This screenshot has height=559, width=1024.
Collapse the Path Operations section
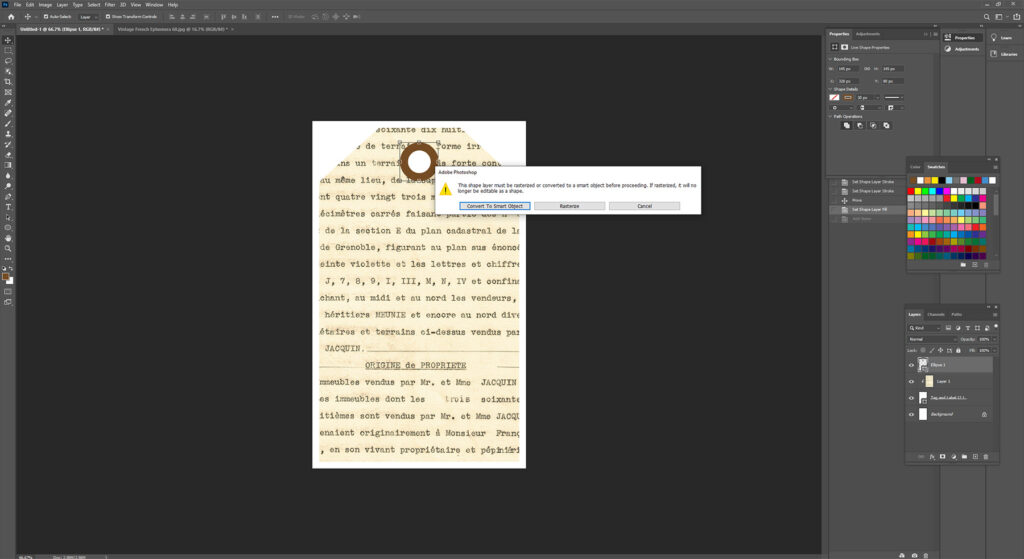(x=830, y=116)
